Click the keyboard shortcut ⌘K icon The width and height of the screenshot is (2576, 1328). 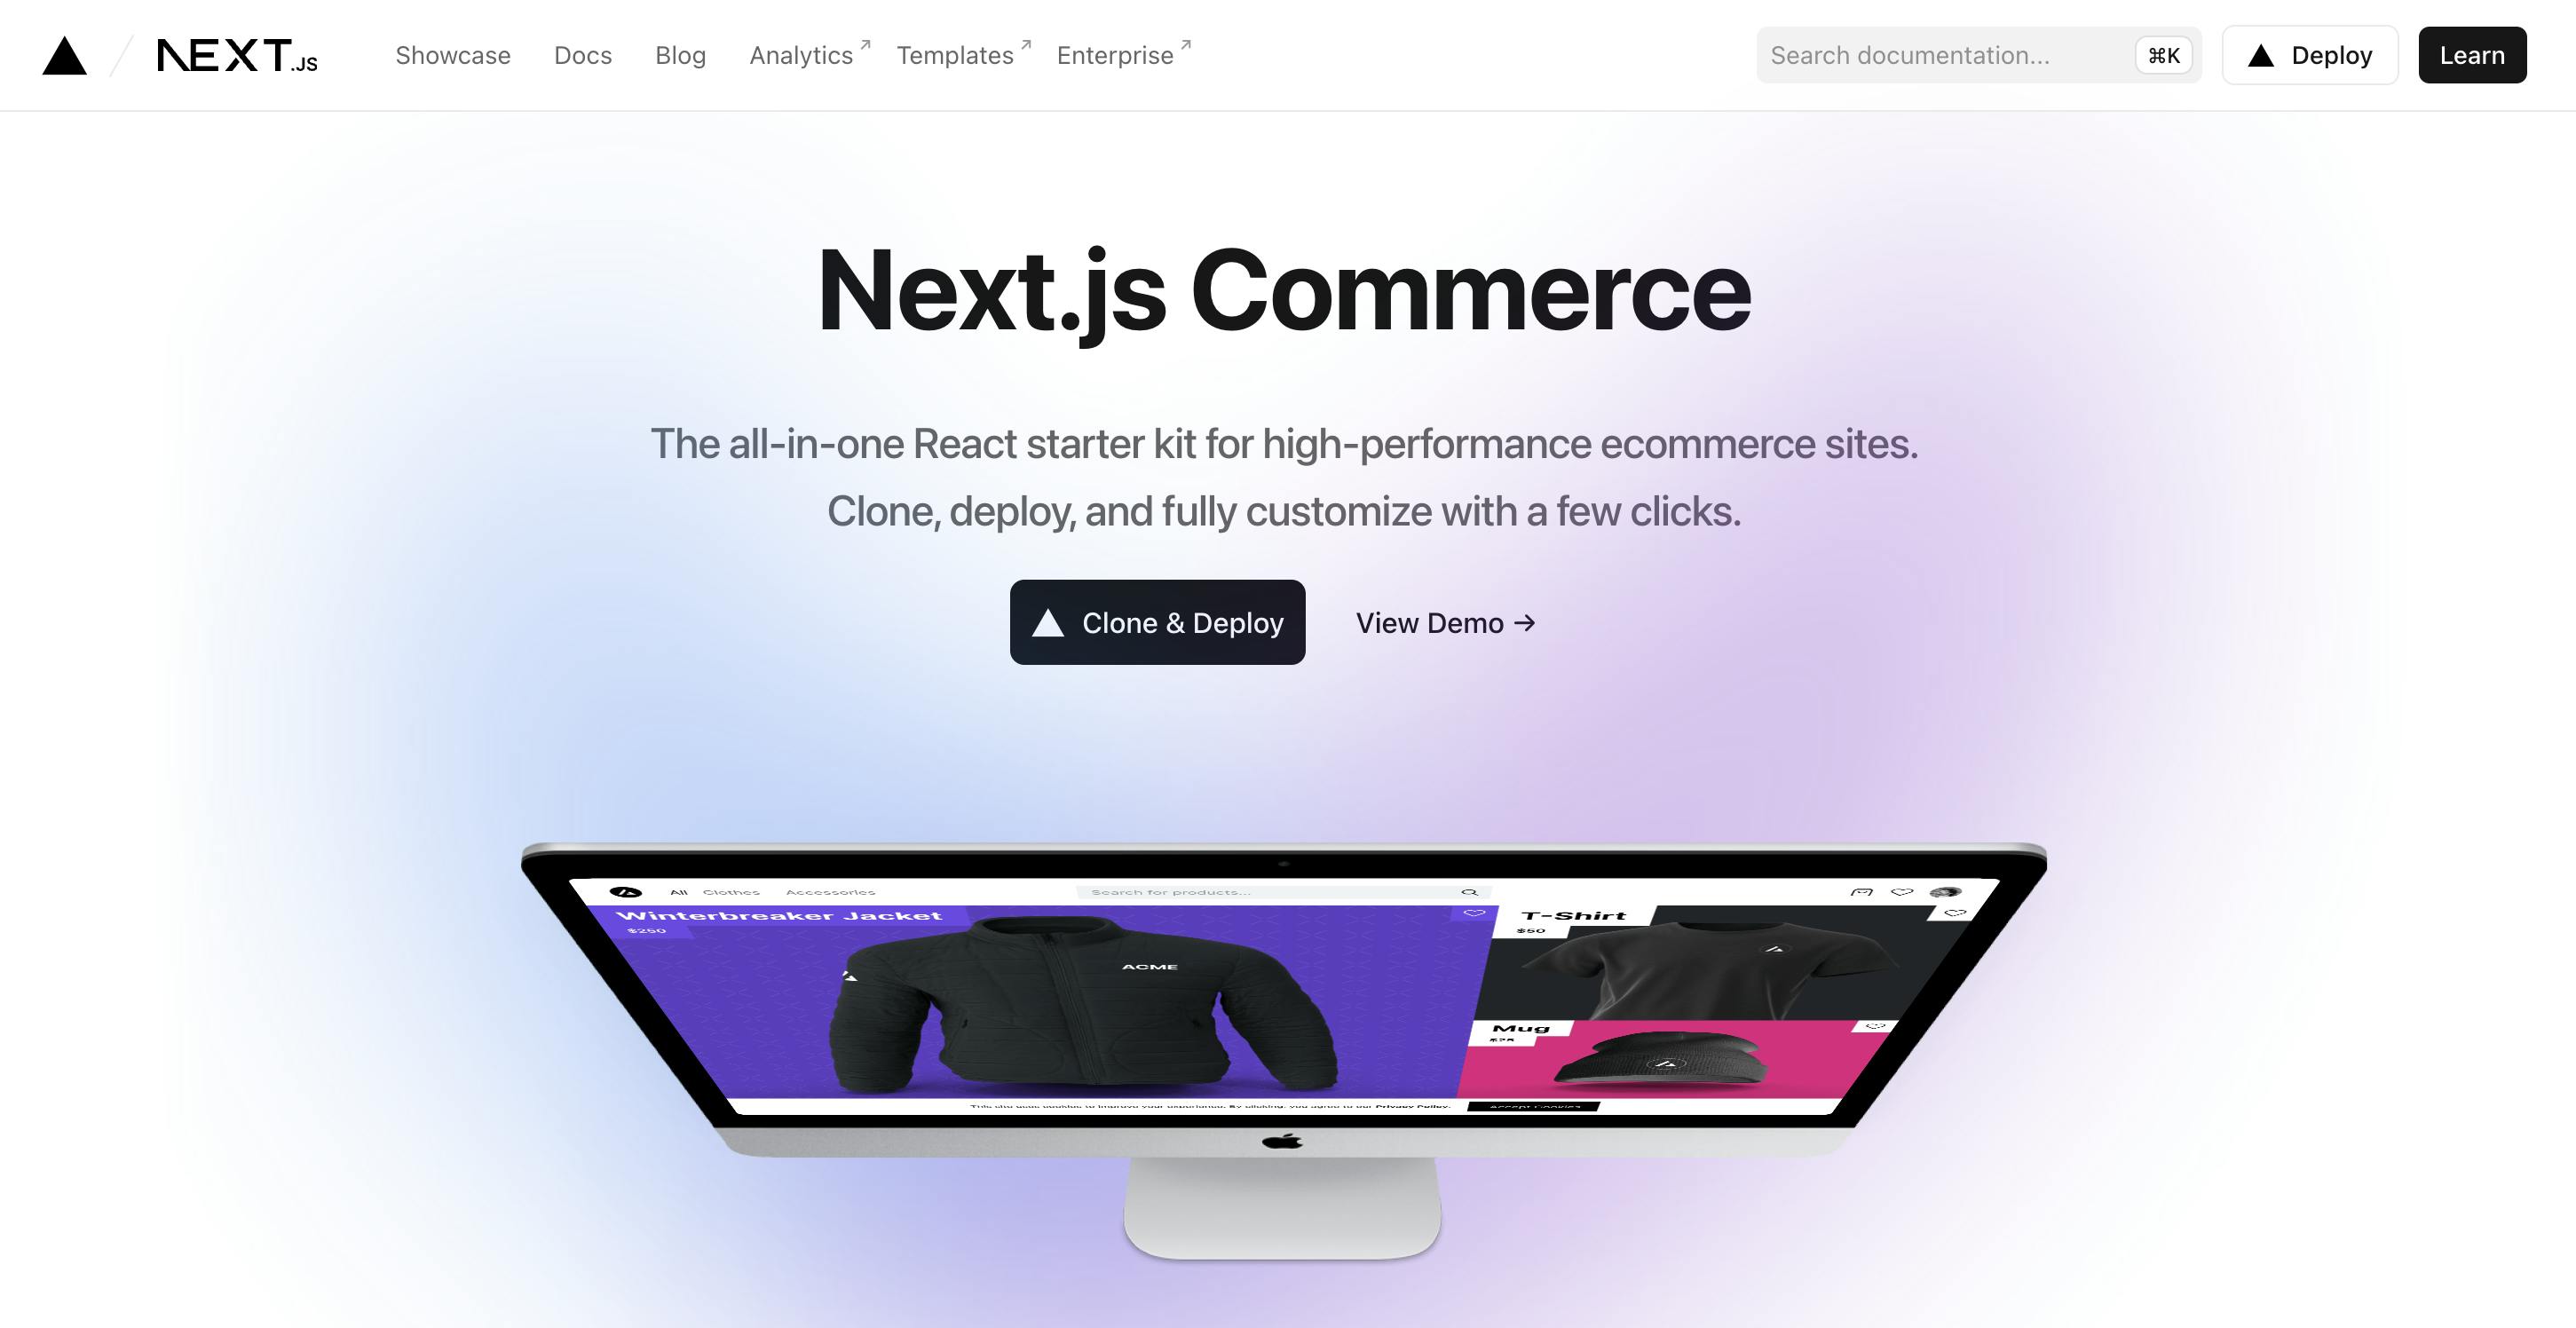(2162, 54)
